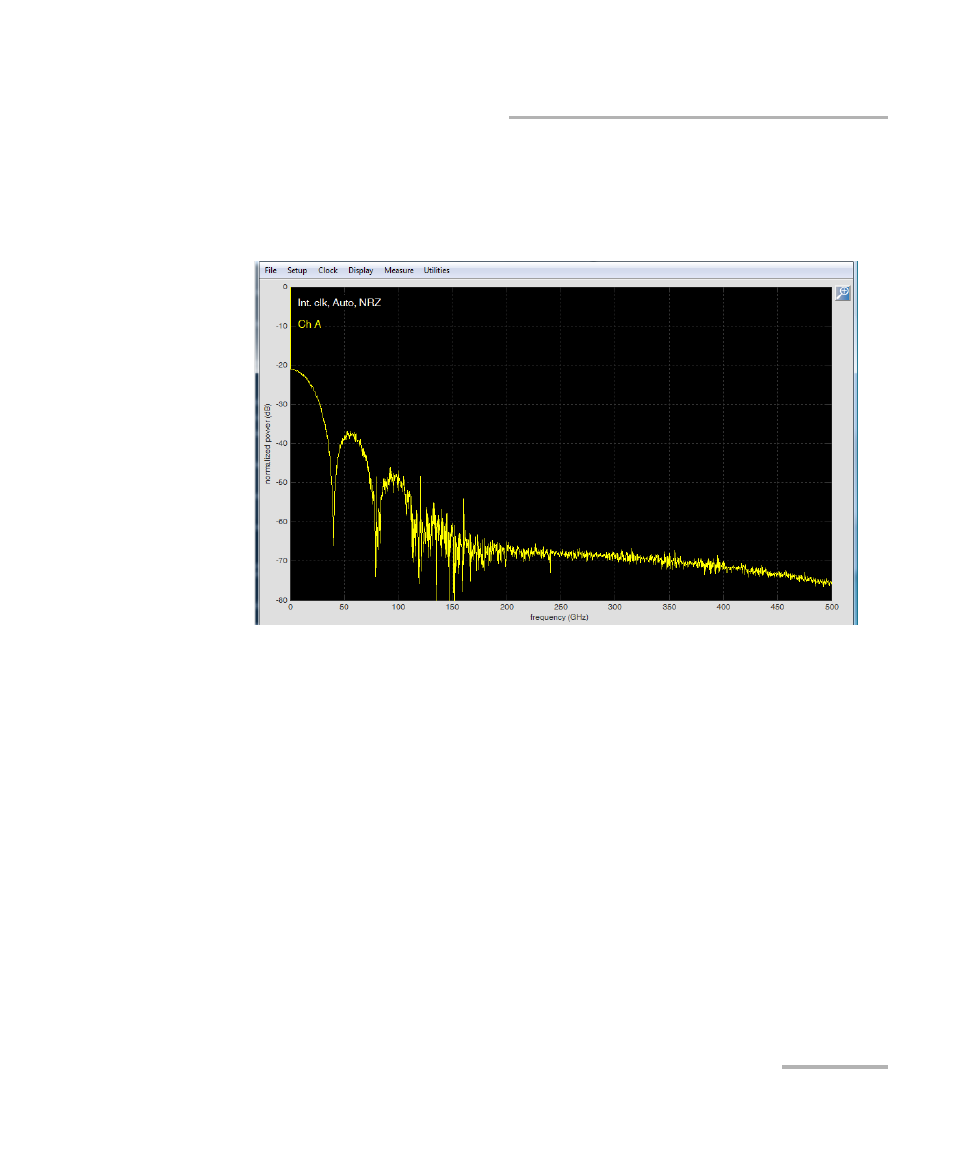Screen dimensions: 954x1158
Task: Click the 250 tick on the frequency axis
Action: click(x=560, y=607)
